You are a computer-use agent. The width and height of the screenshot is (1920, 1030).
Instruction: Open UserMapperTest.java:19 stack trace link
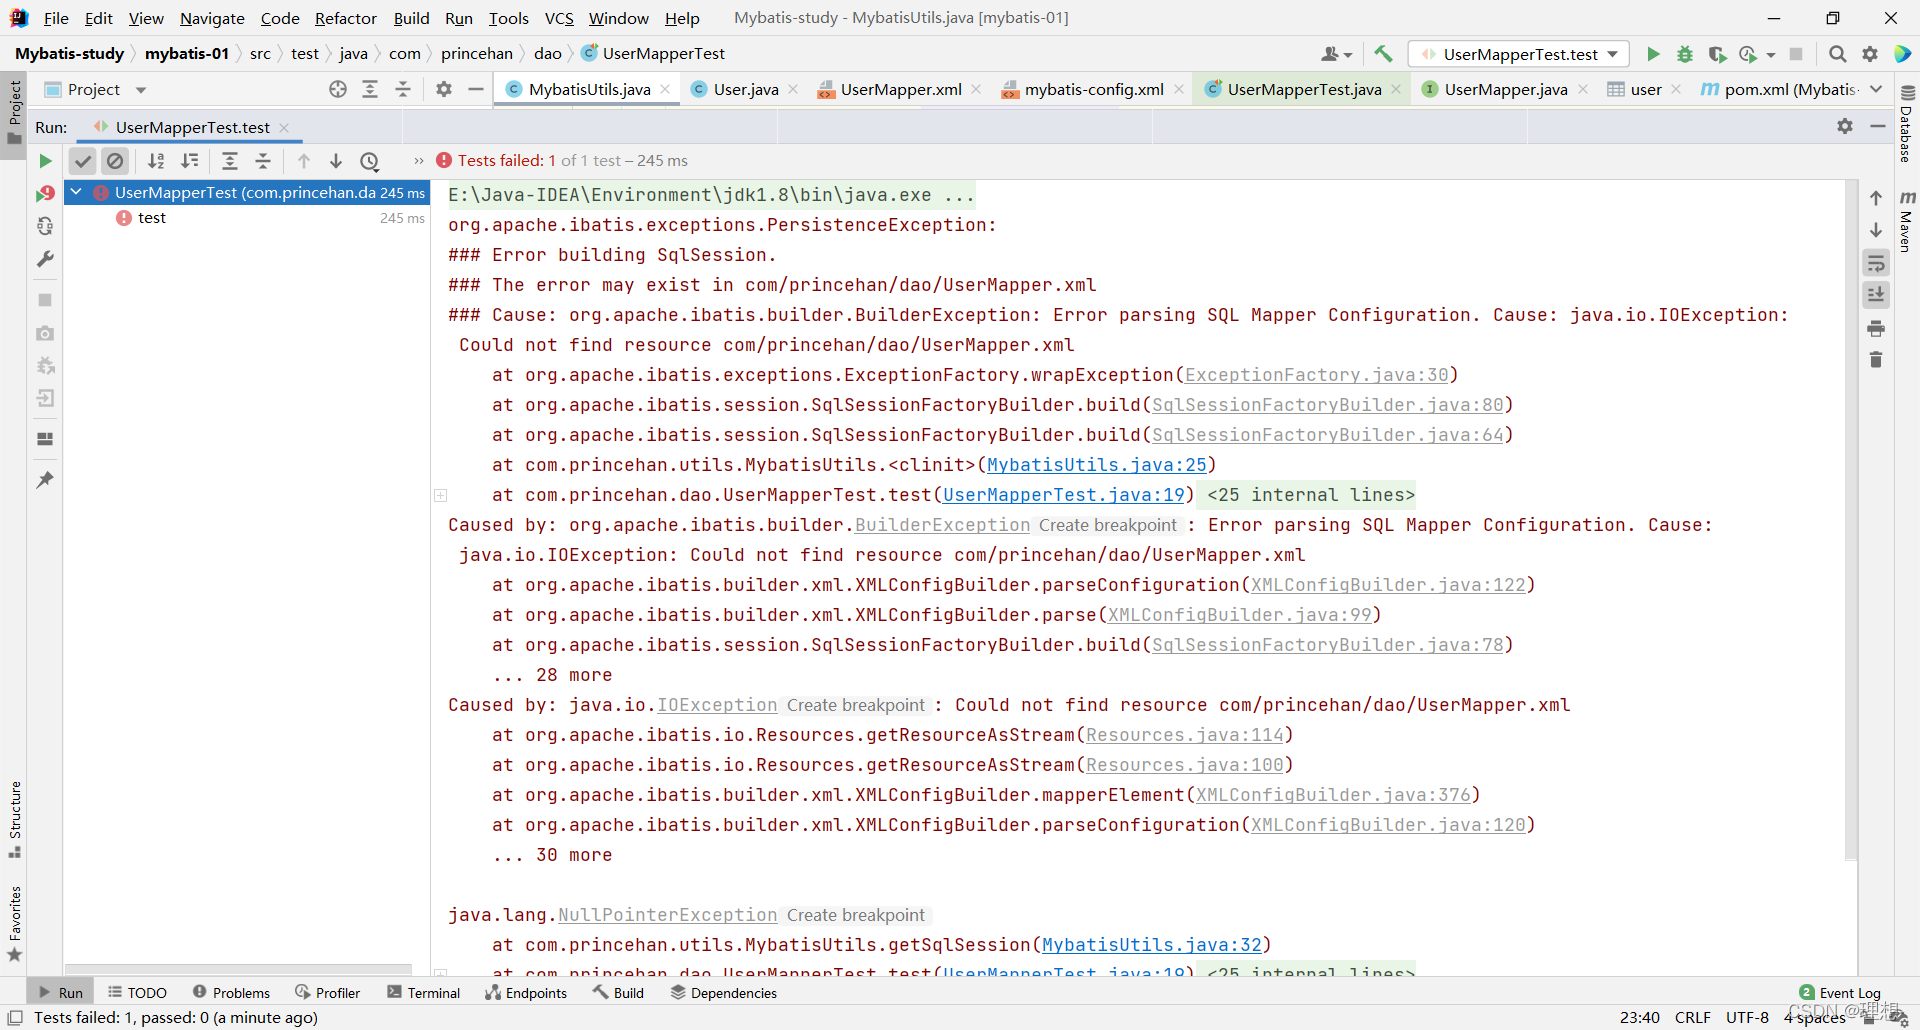1064,495
